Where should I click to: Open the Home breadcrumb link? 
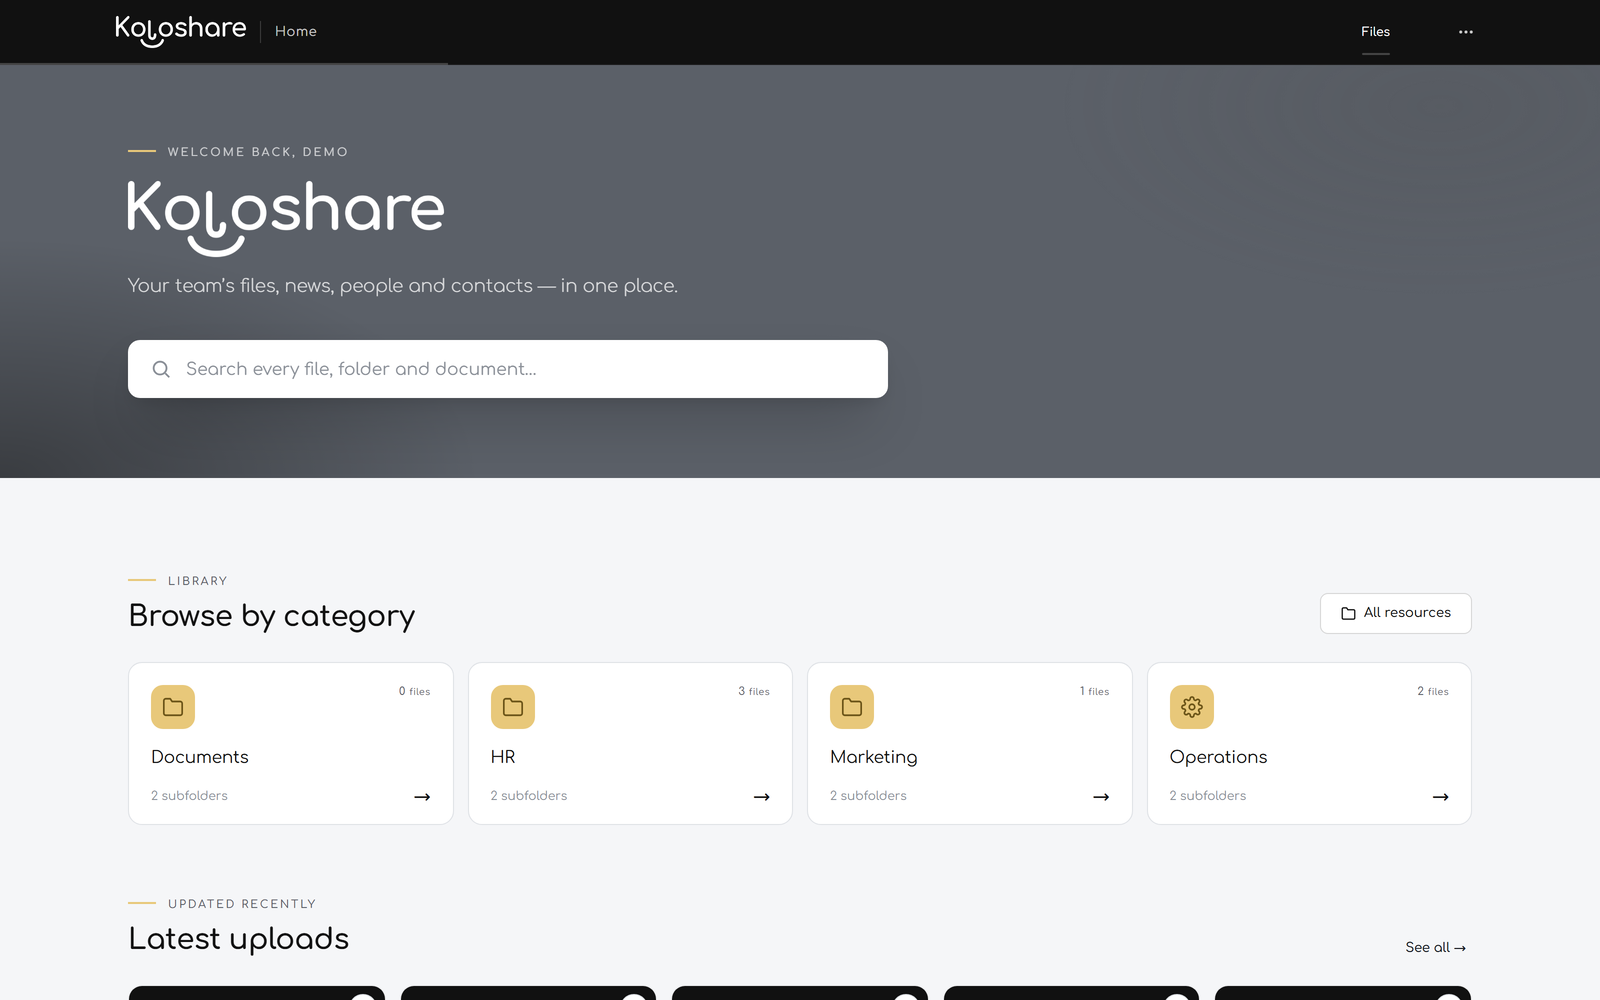(x=296, y=31)
